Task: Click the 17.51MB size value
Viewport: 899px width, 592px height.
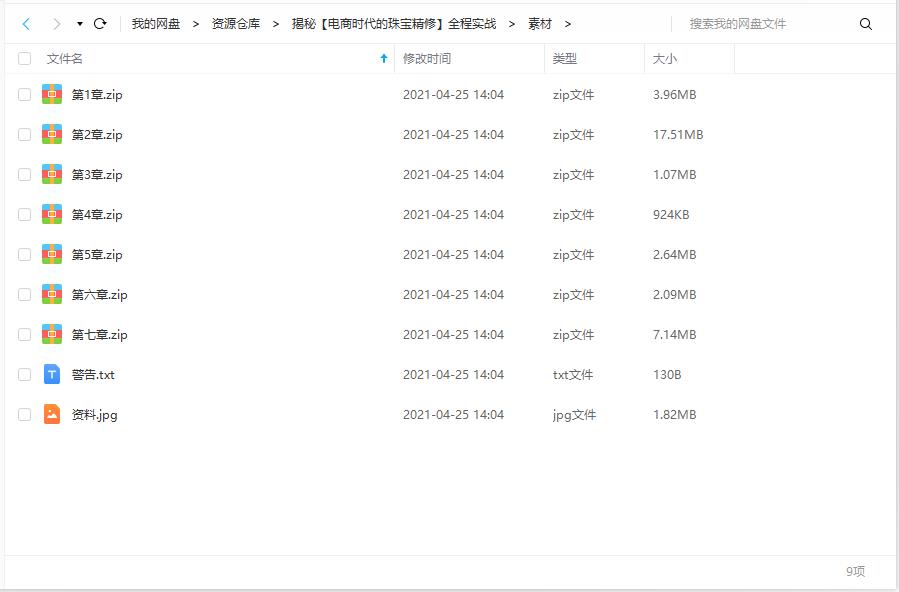Action: (x=678, y=135)
